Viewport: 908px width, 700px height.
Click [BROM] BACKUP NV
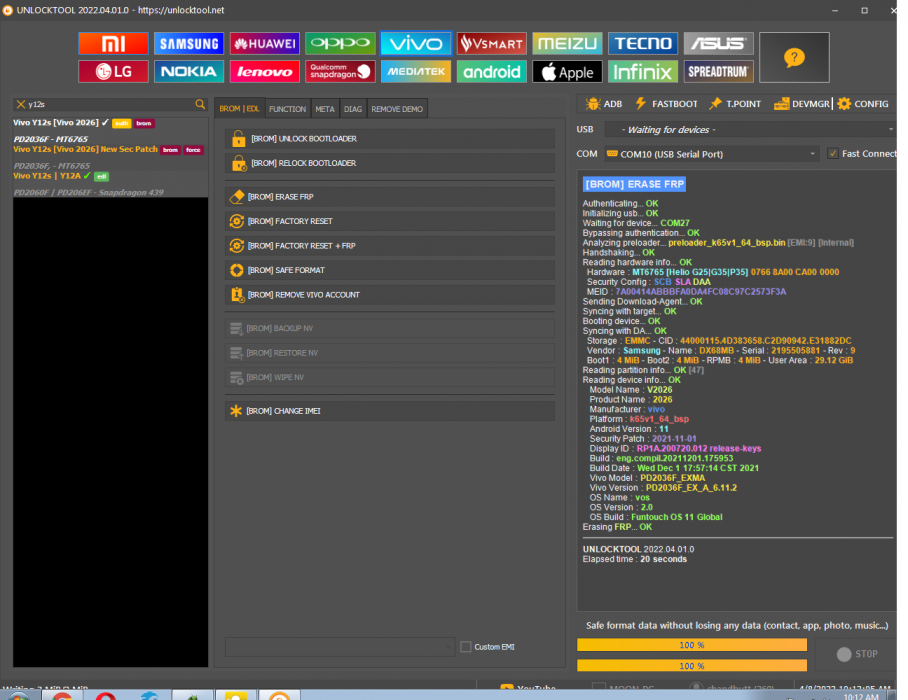point(390,328)
